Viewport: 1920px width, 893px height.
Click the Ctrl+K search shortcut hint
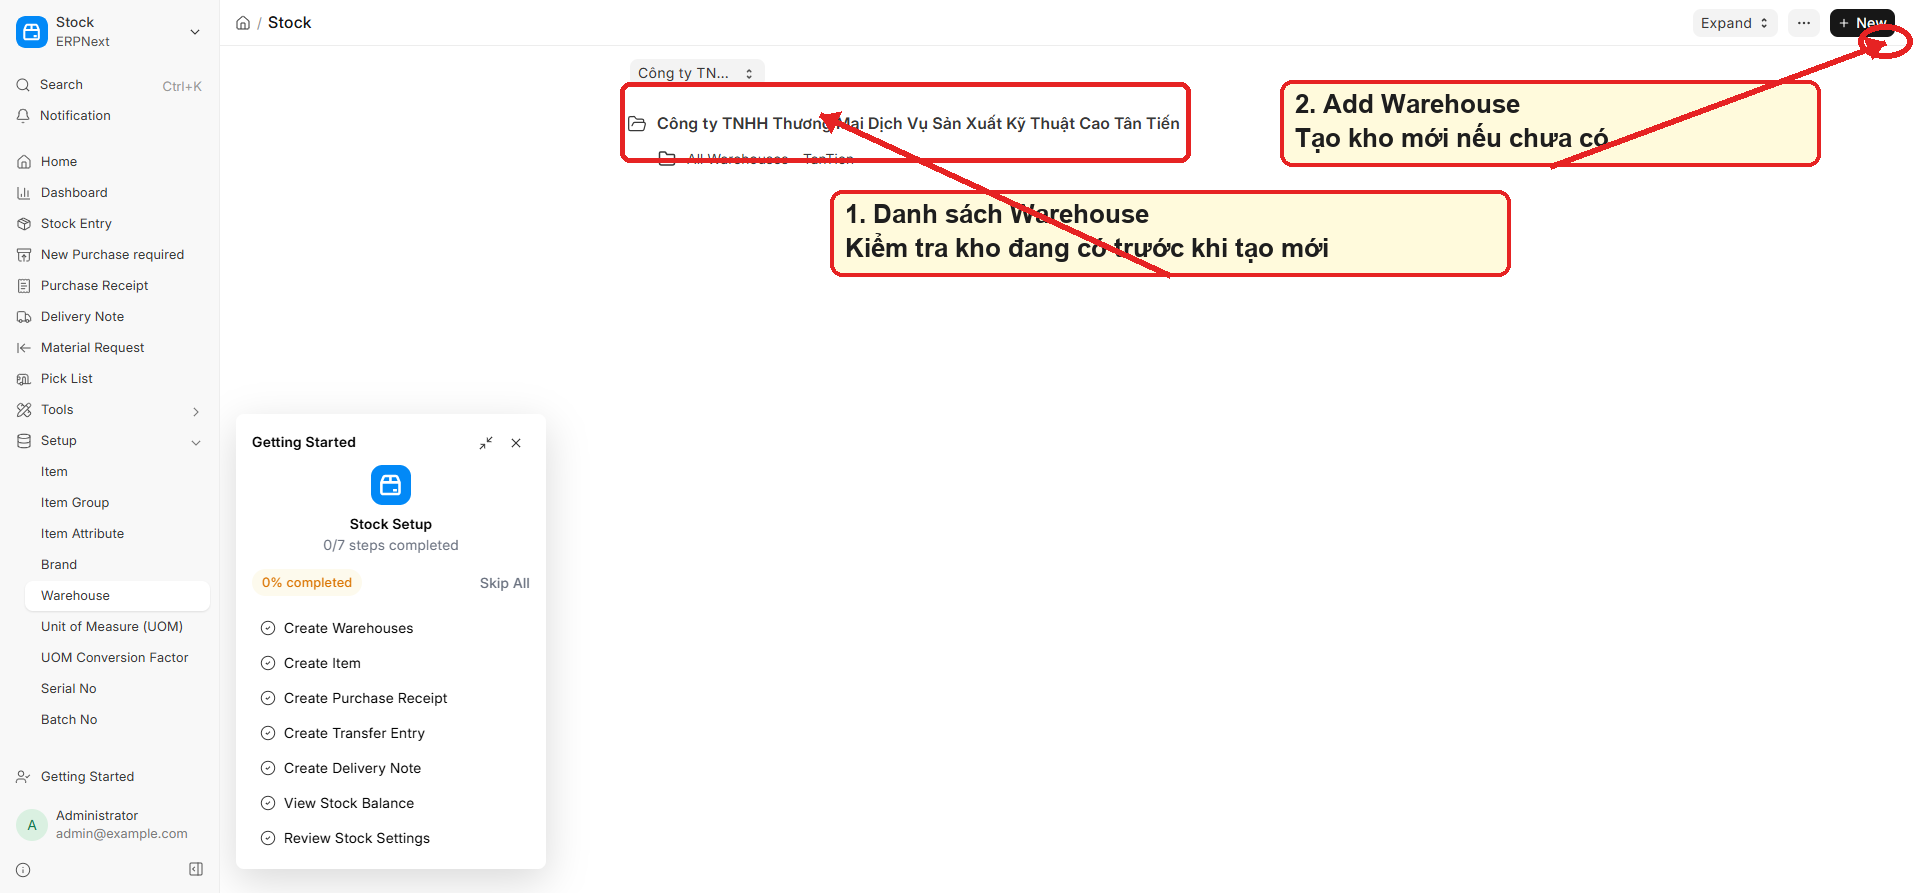[x=182, y=86]
